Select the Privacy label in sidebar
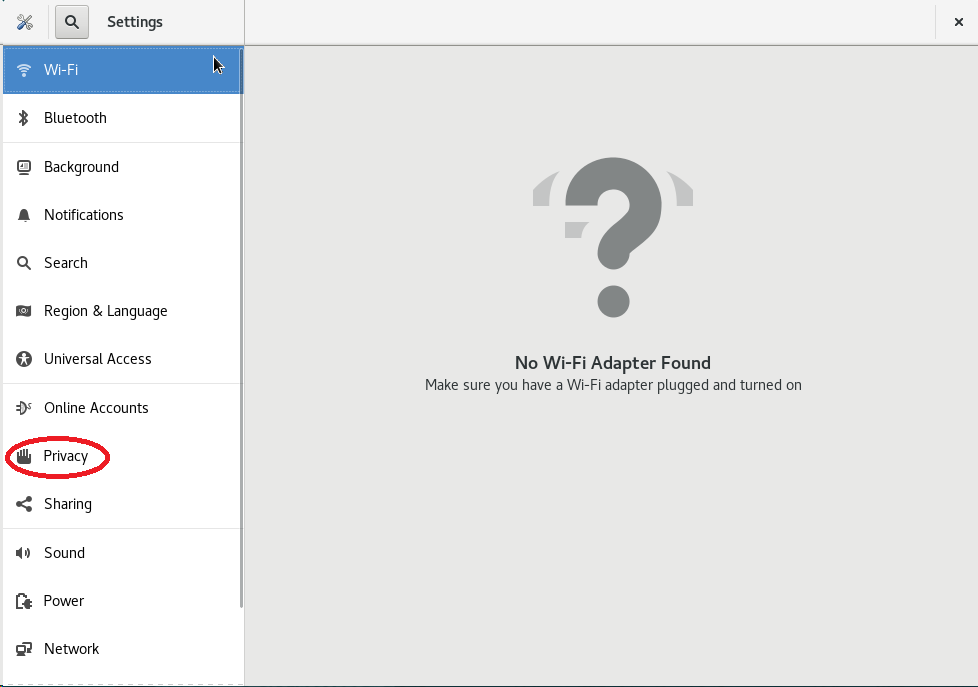The width and height of the screenshot is (978, 687). 66,456
